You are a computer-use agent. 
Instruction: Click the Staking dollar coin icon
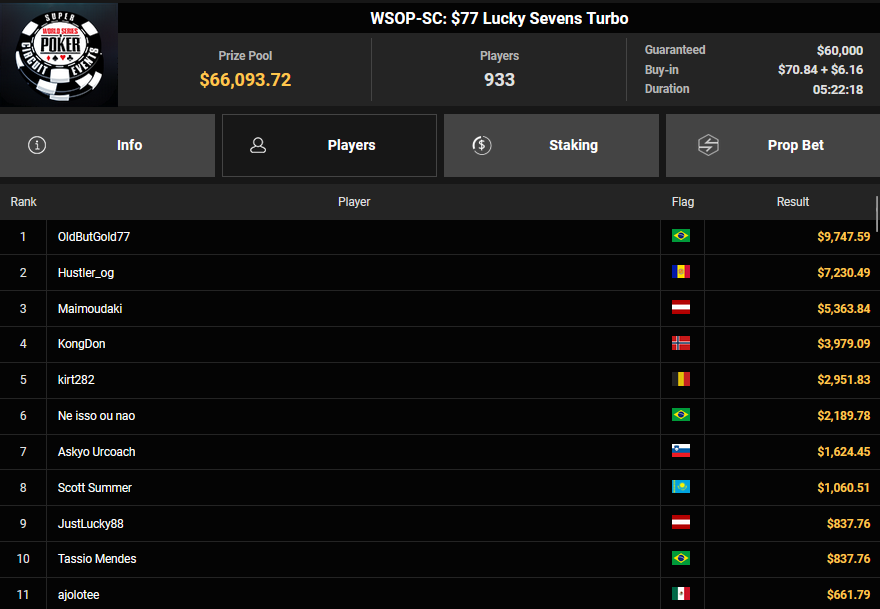point(481,145)
